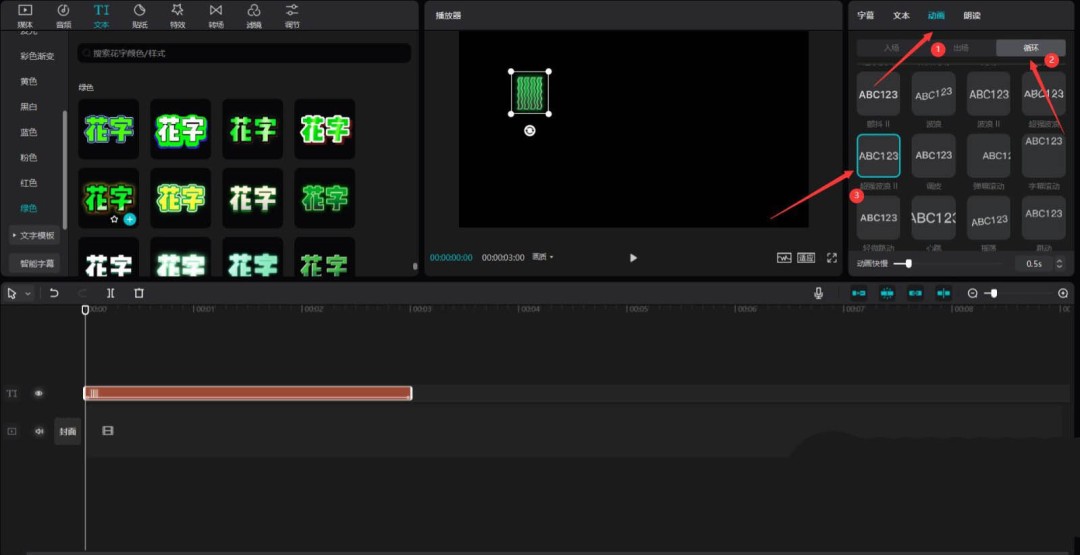Open the 转场 transitions panel

(215, 14)
